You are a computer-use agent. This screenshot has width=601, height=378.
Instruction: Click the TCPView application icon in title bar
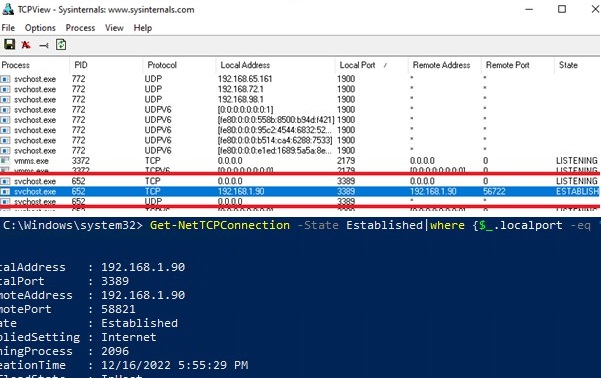(x=8, y=9)
